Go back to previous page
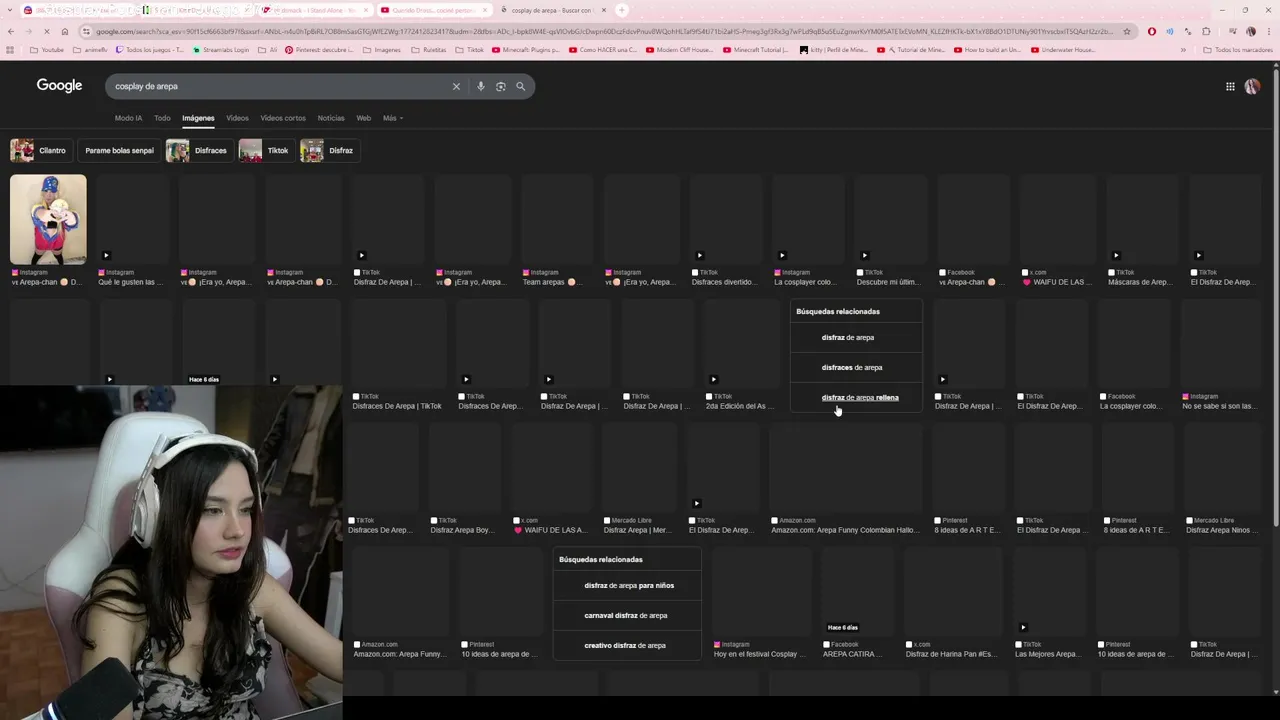Screen dimensions: 1280x720 (11, 31)
